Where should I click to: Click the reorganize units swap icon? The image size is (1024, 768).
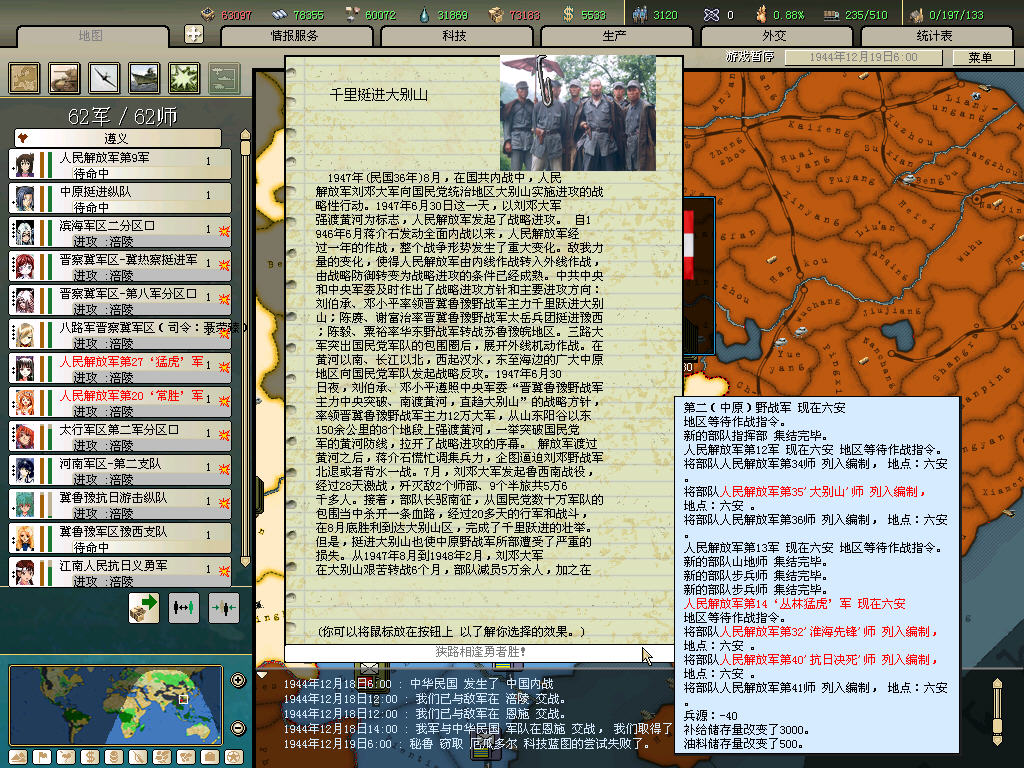point(184,609)
